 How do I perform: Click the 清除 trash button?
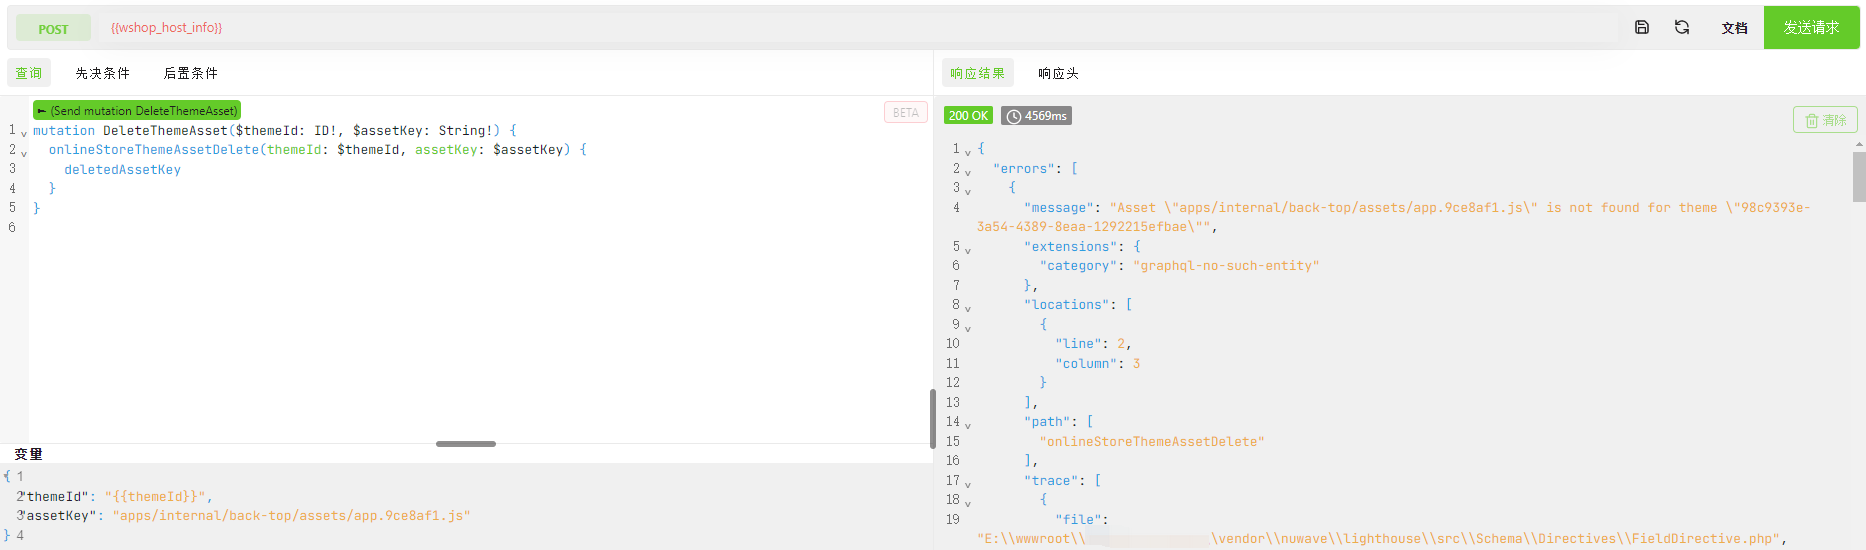coord(1825,120)
